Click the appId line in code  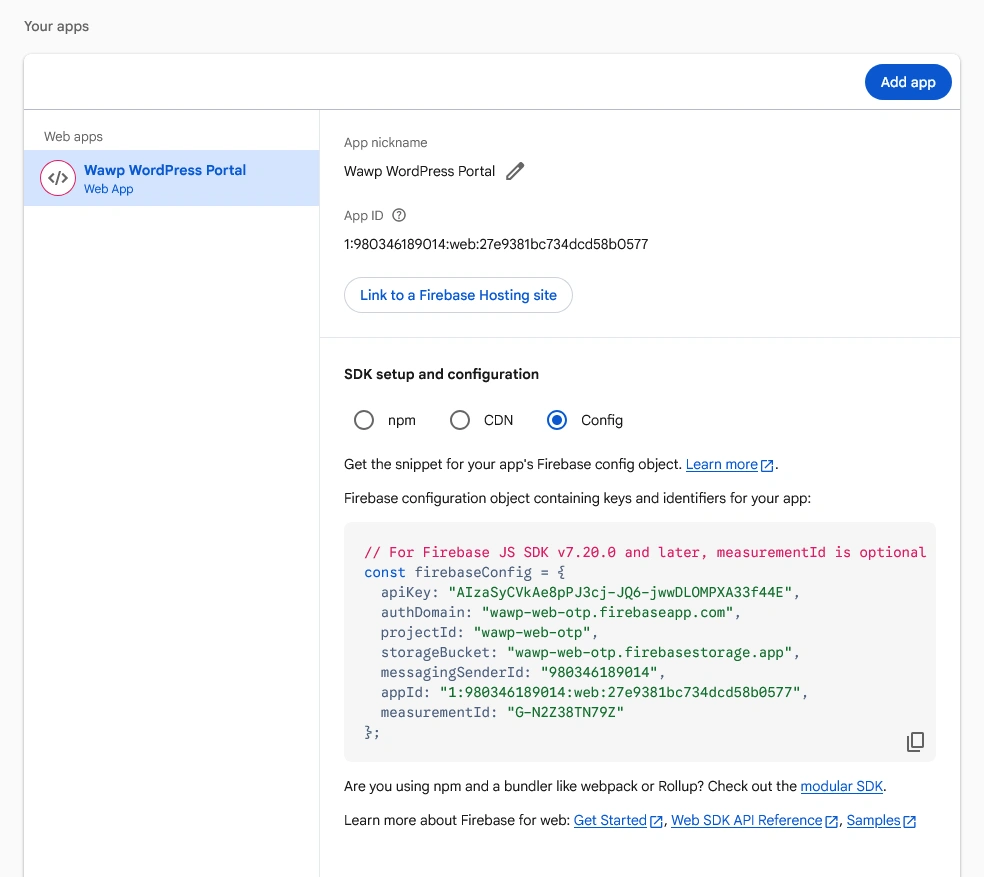[594, 692]
